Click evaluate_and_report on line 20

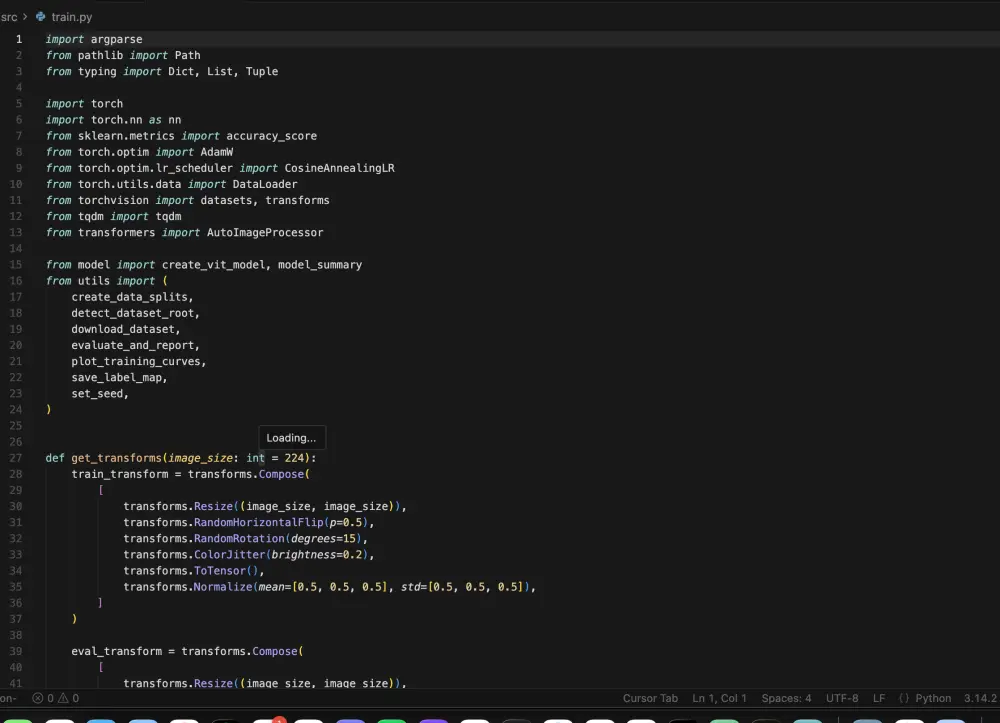[133, 345]
